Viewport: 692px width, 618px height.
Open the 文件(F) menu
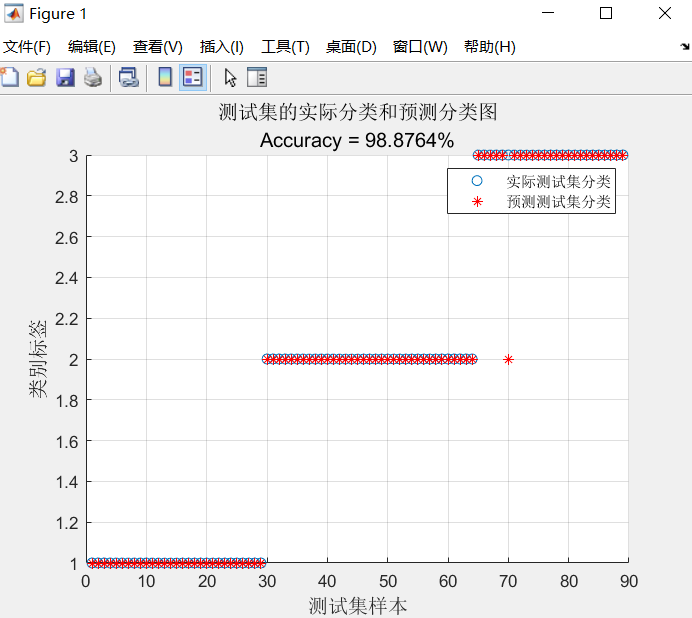[27, 47]
